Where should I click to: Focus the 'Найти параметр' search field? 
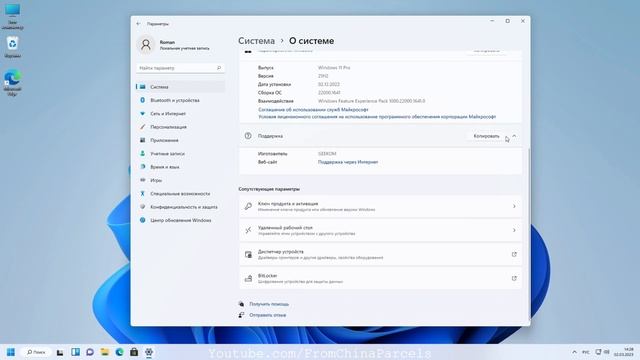pos(180,68)
